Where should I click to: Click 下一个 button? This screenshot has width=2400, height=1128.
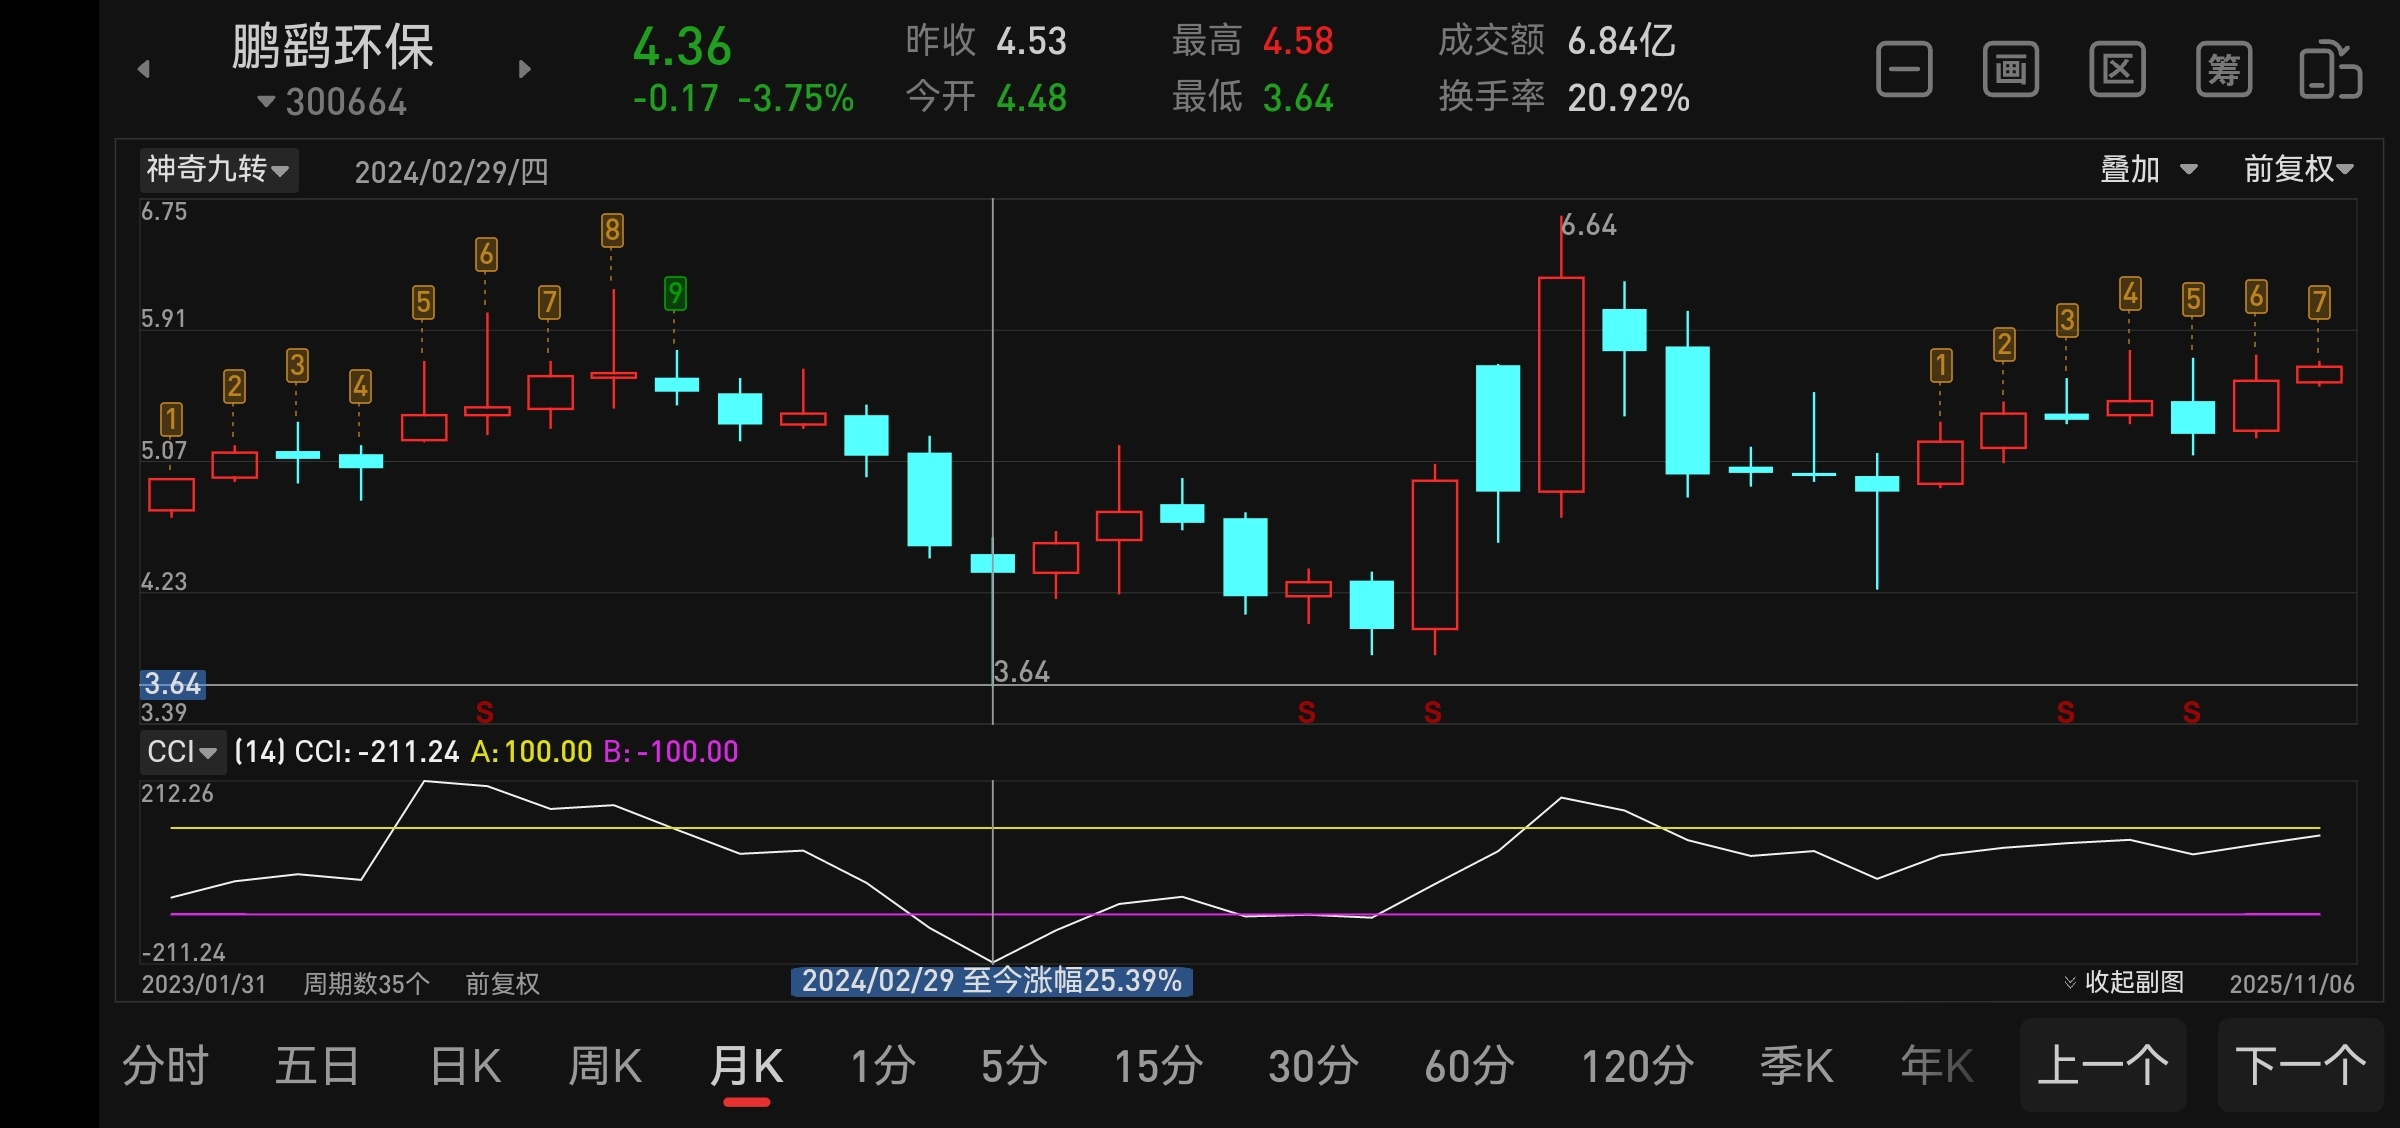click(2300, 1066)
